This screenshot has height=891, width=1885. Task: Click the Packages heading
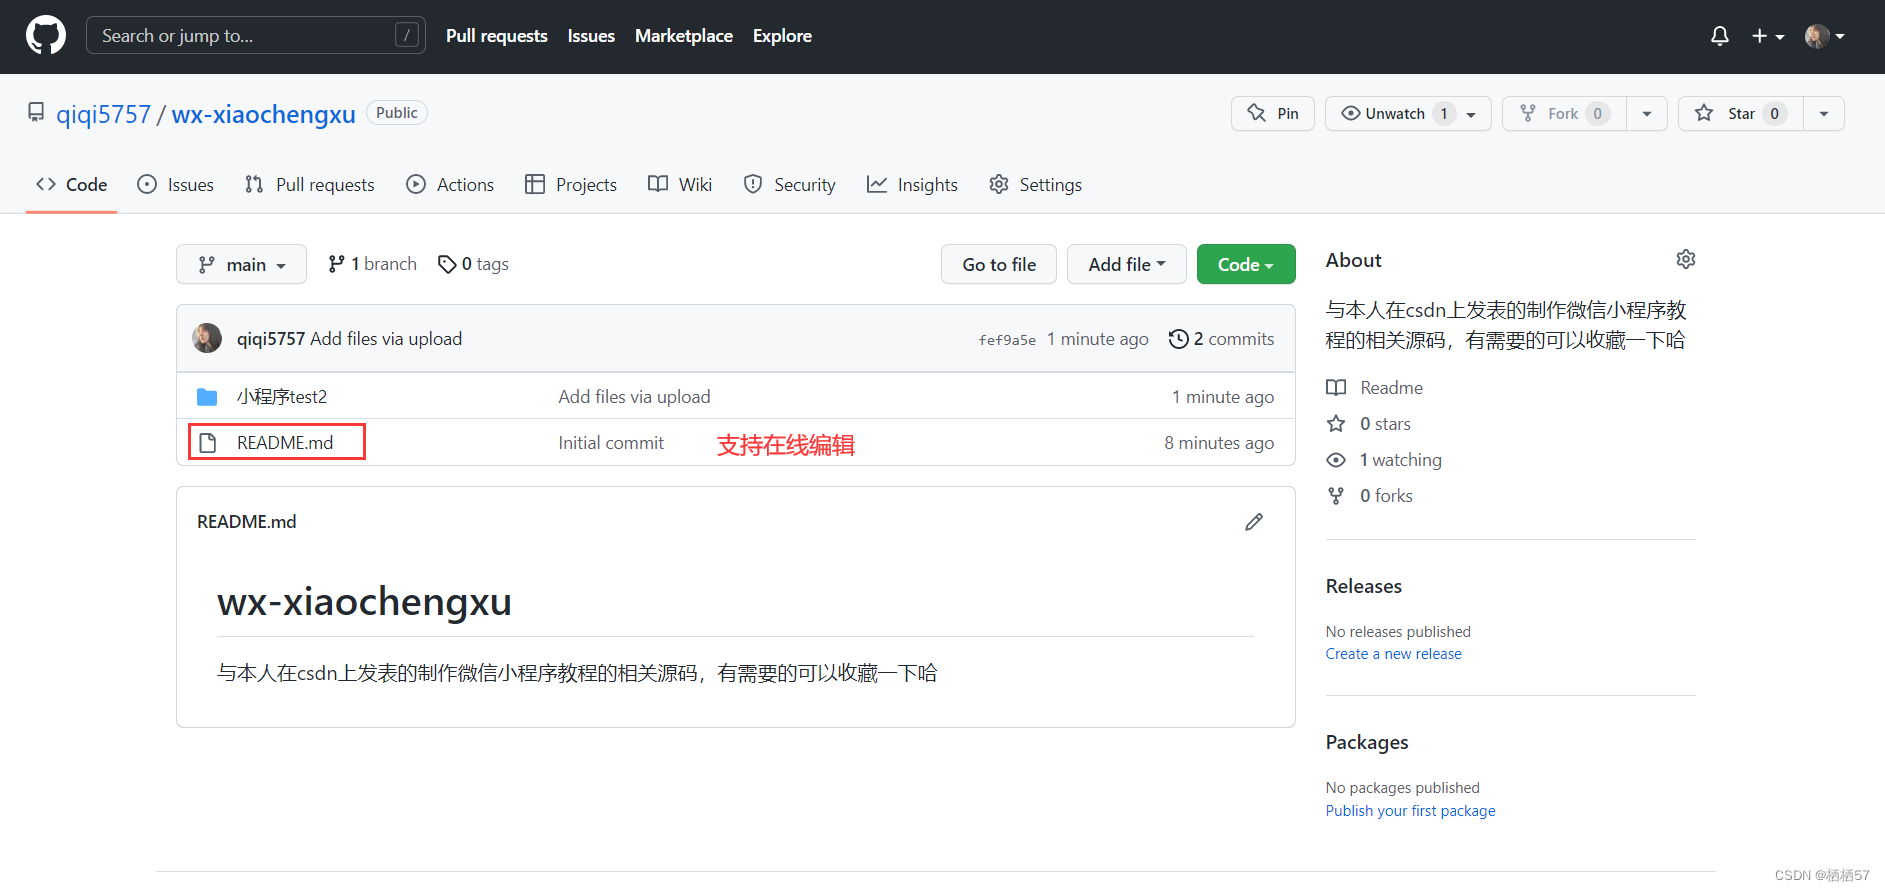[x=1367, y=743]
